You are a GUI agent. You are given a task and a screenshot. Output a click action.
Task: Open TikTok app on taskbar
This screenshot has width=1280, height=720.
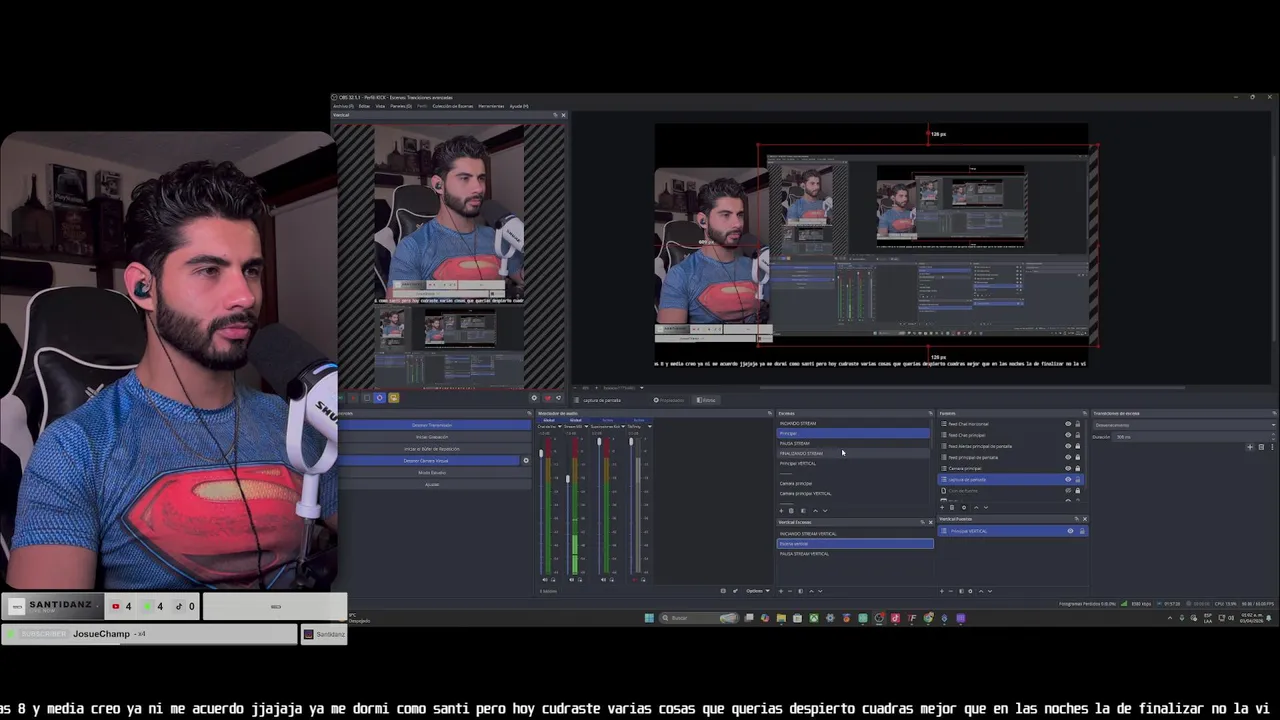895,618
